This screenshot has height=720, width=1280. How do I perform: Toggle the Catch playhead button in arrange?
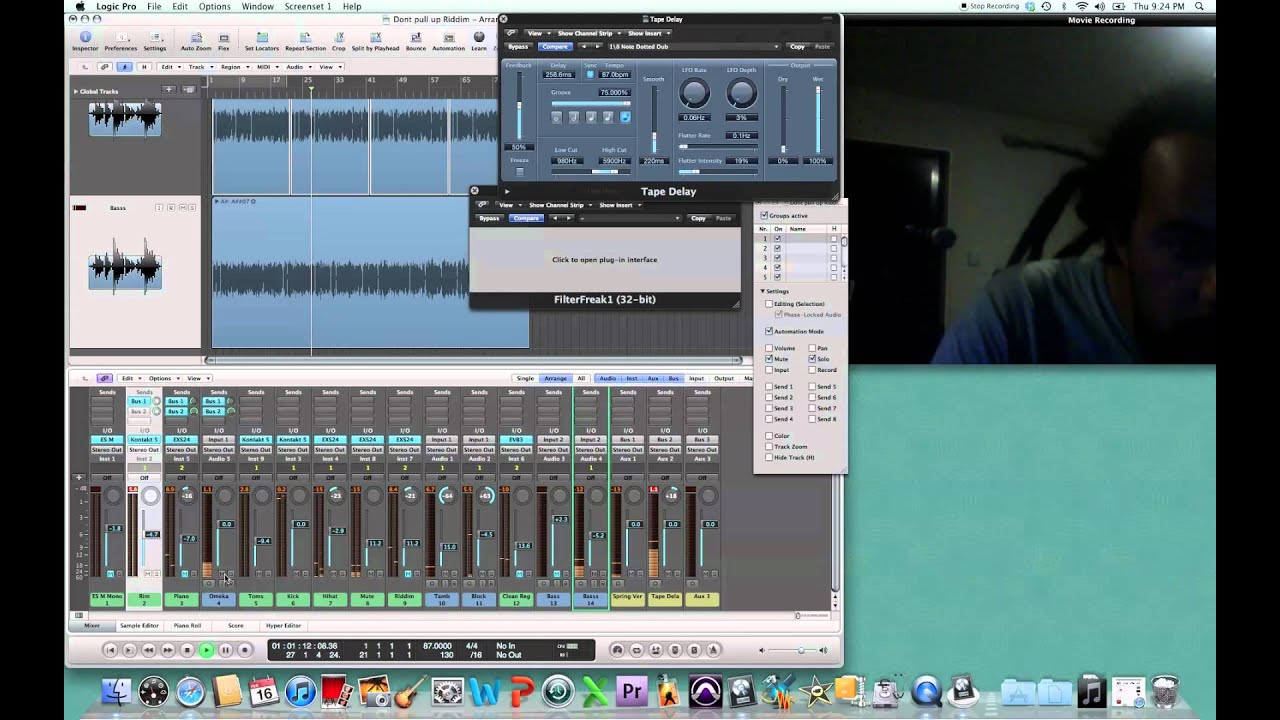click(124, 67)
